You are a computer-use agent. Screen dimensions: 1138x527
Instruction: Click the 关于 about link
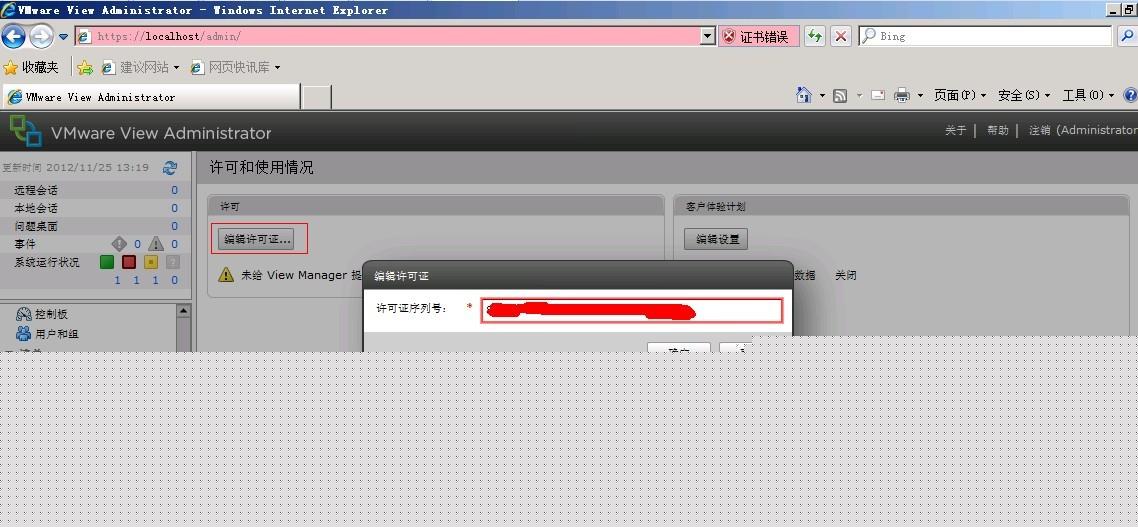point(955,131)
